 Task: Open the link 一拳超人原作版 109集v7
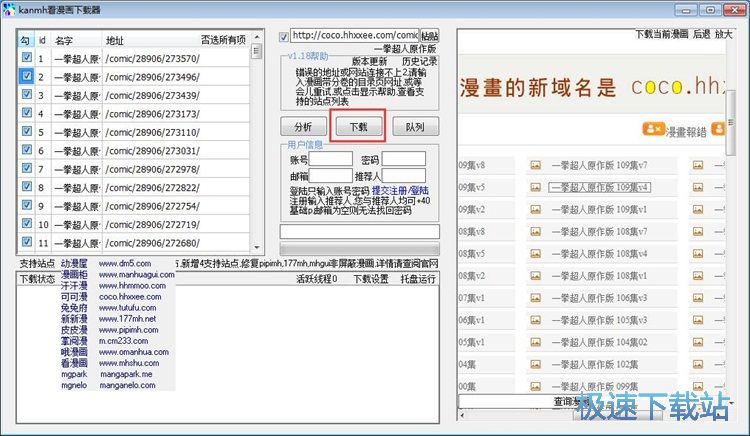599,165
